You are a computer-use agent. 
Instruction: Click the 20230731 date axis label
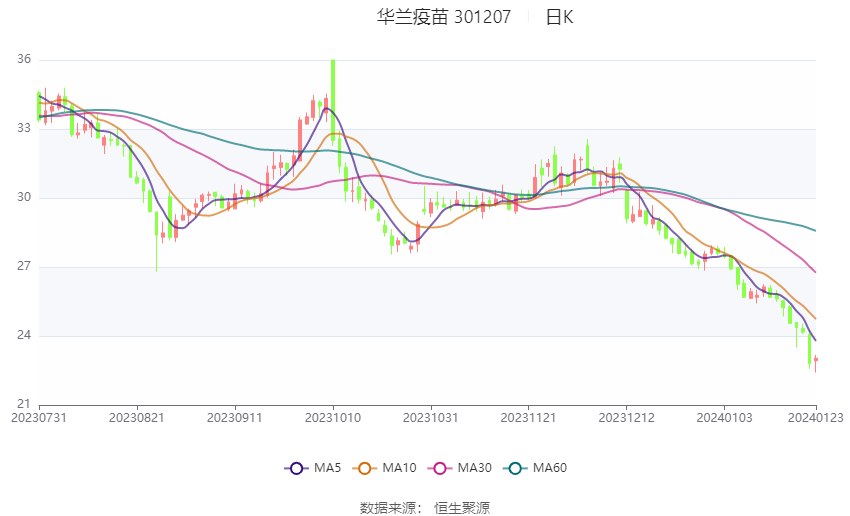click(39, 418)
